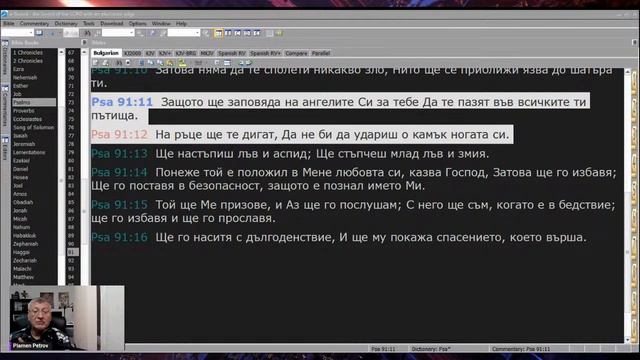Open the Dictionaries vertical side tab
Viewport: 640px width, 360px height.
[5, 58]
